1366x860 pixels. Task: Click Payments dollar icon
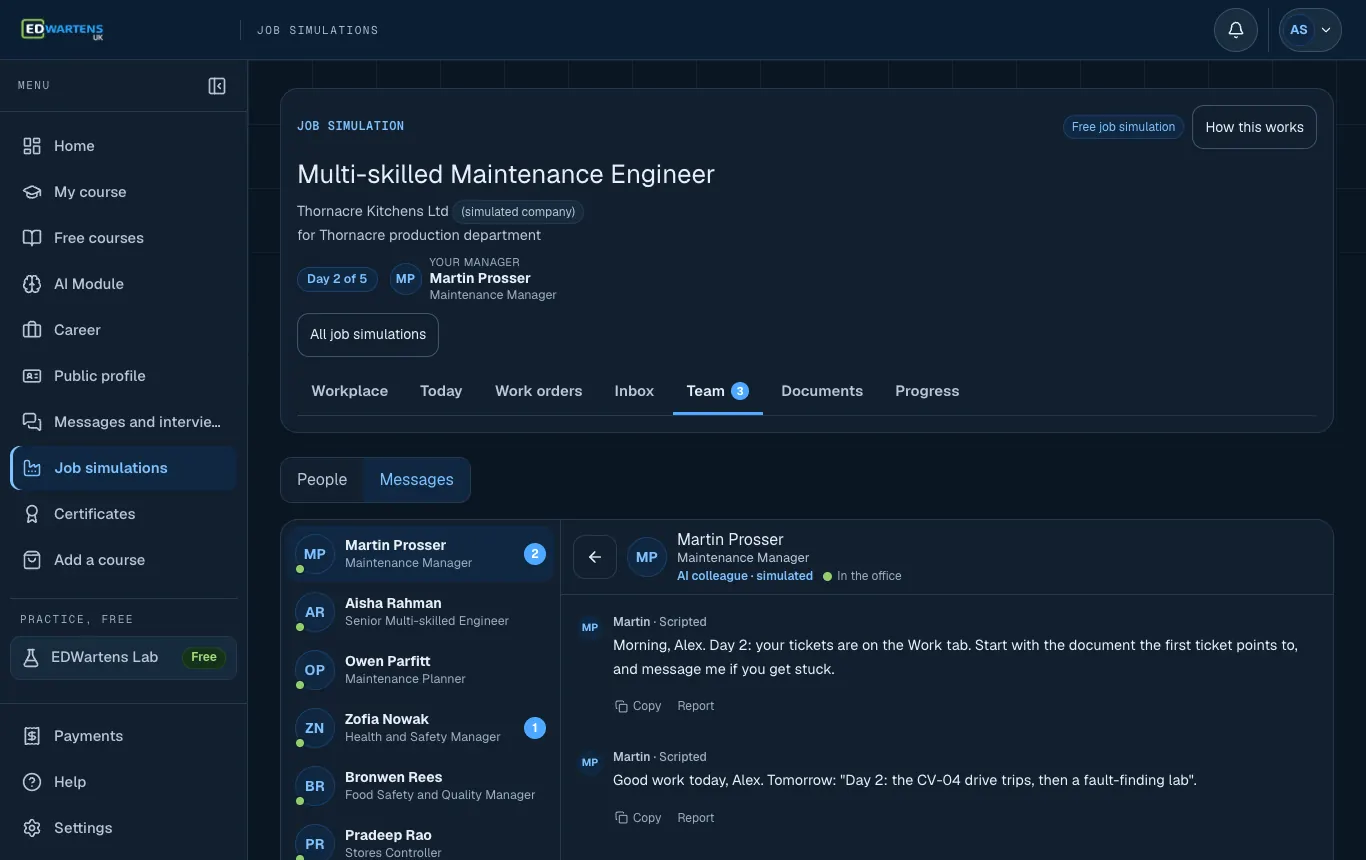pyautogui.click(x=32, y=736)
